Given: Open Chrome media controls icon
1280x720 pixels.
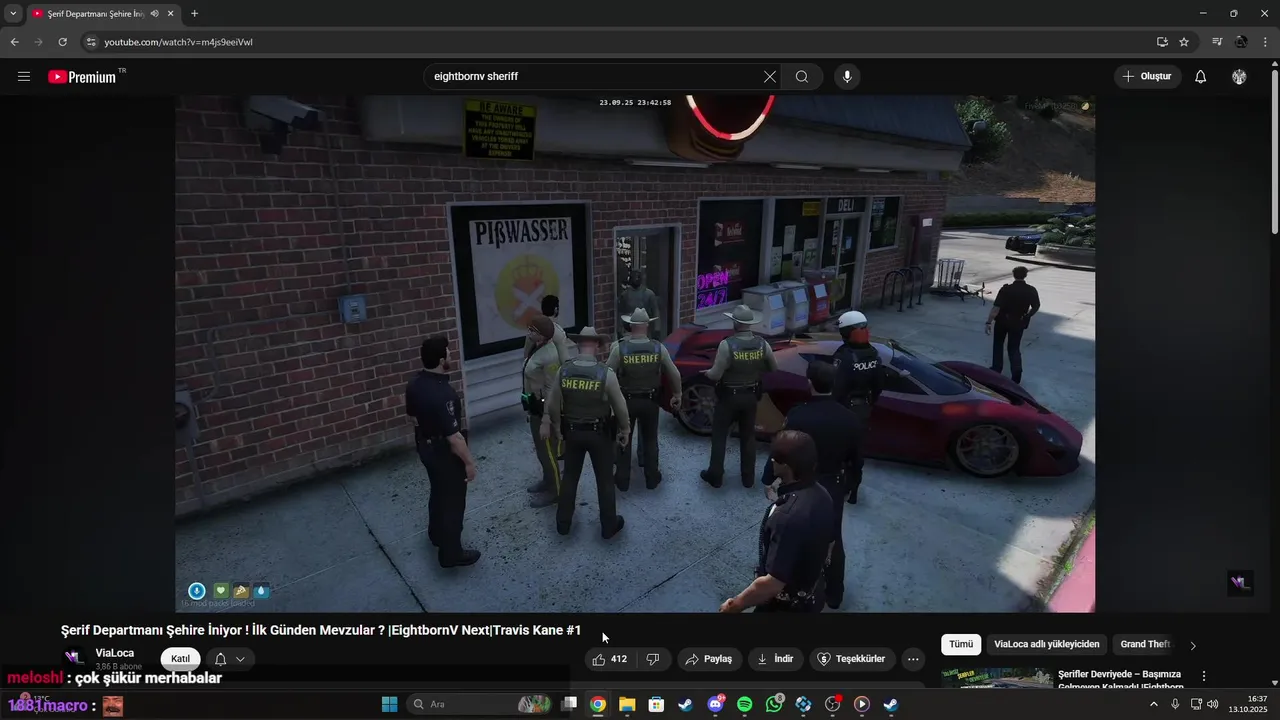Looking at the screenshot, I should point(1217,42).
